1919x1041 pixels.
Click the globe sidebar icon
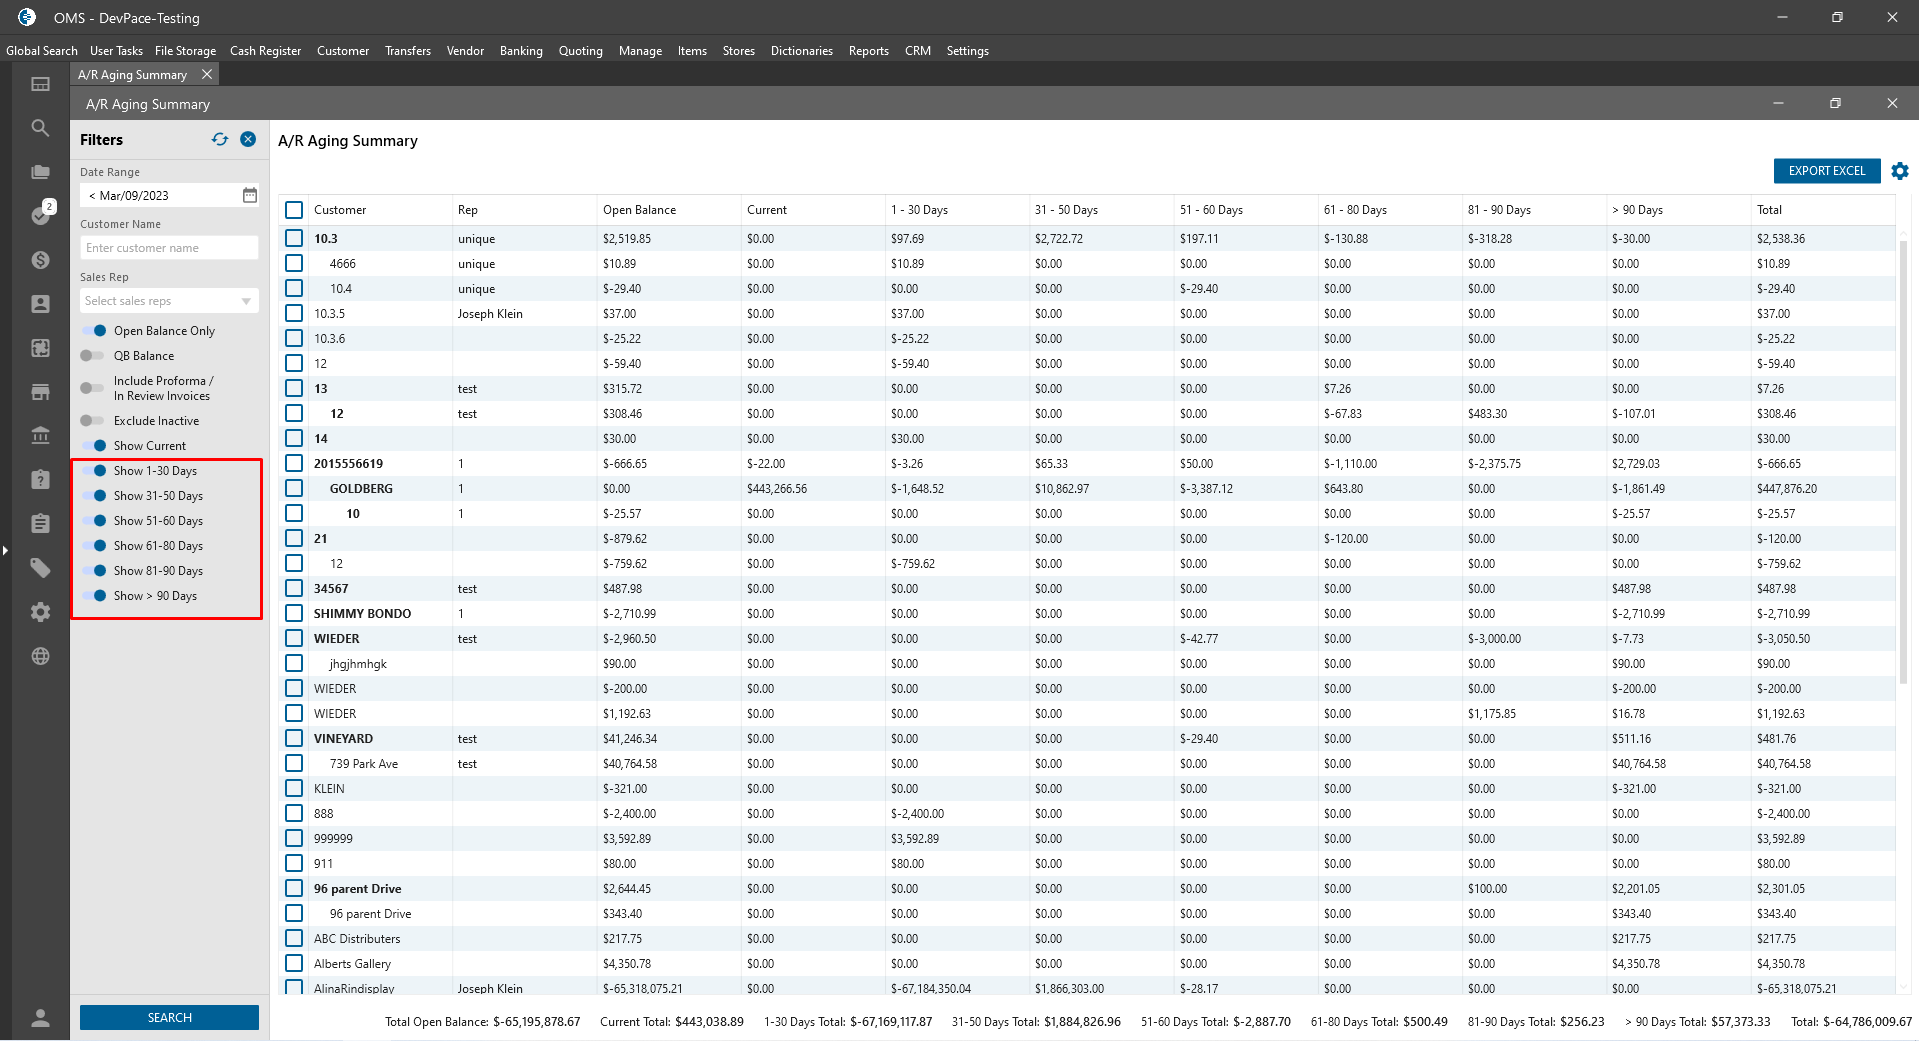(x=40, y=656)
